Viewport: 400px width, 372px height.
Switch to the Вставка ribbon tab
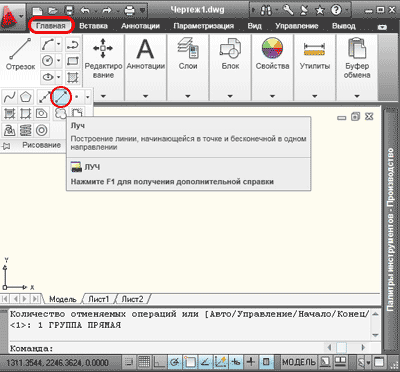(93, 26)
